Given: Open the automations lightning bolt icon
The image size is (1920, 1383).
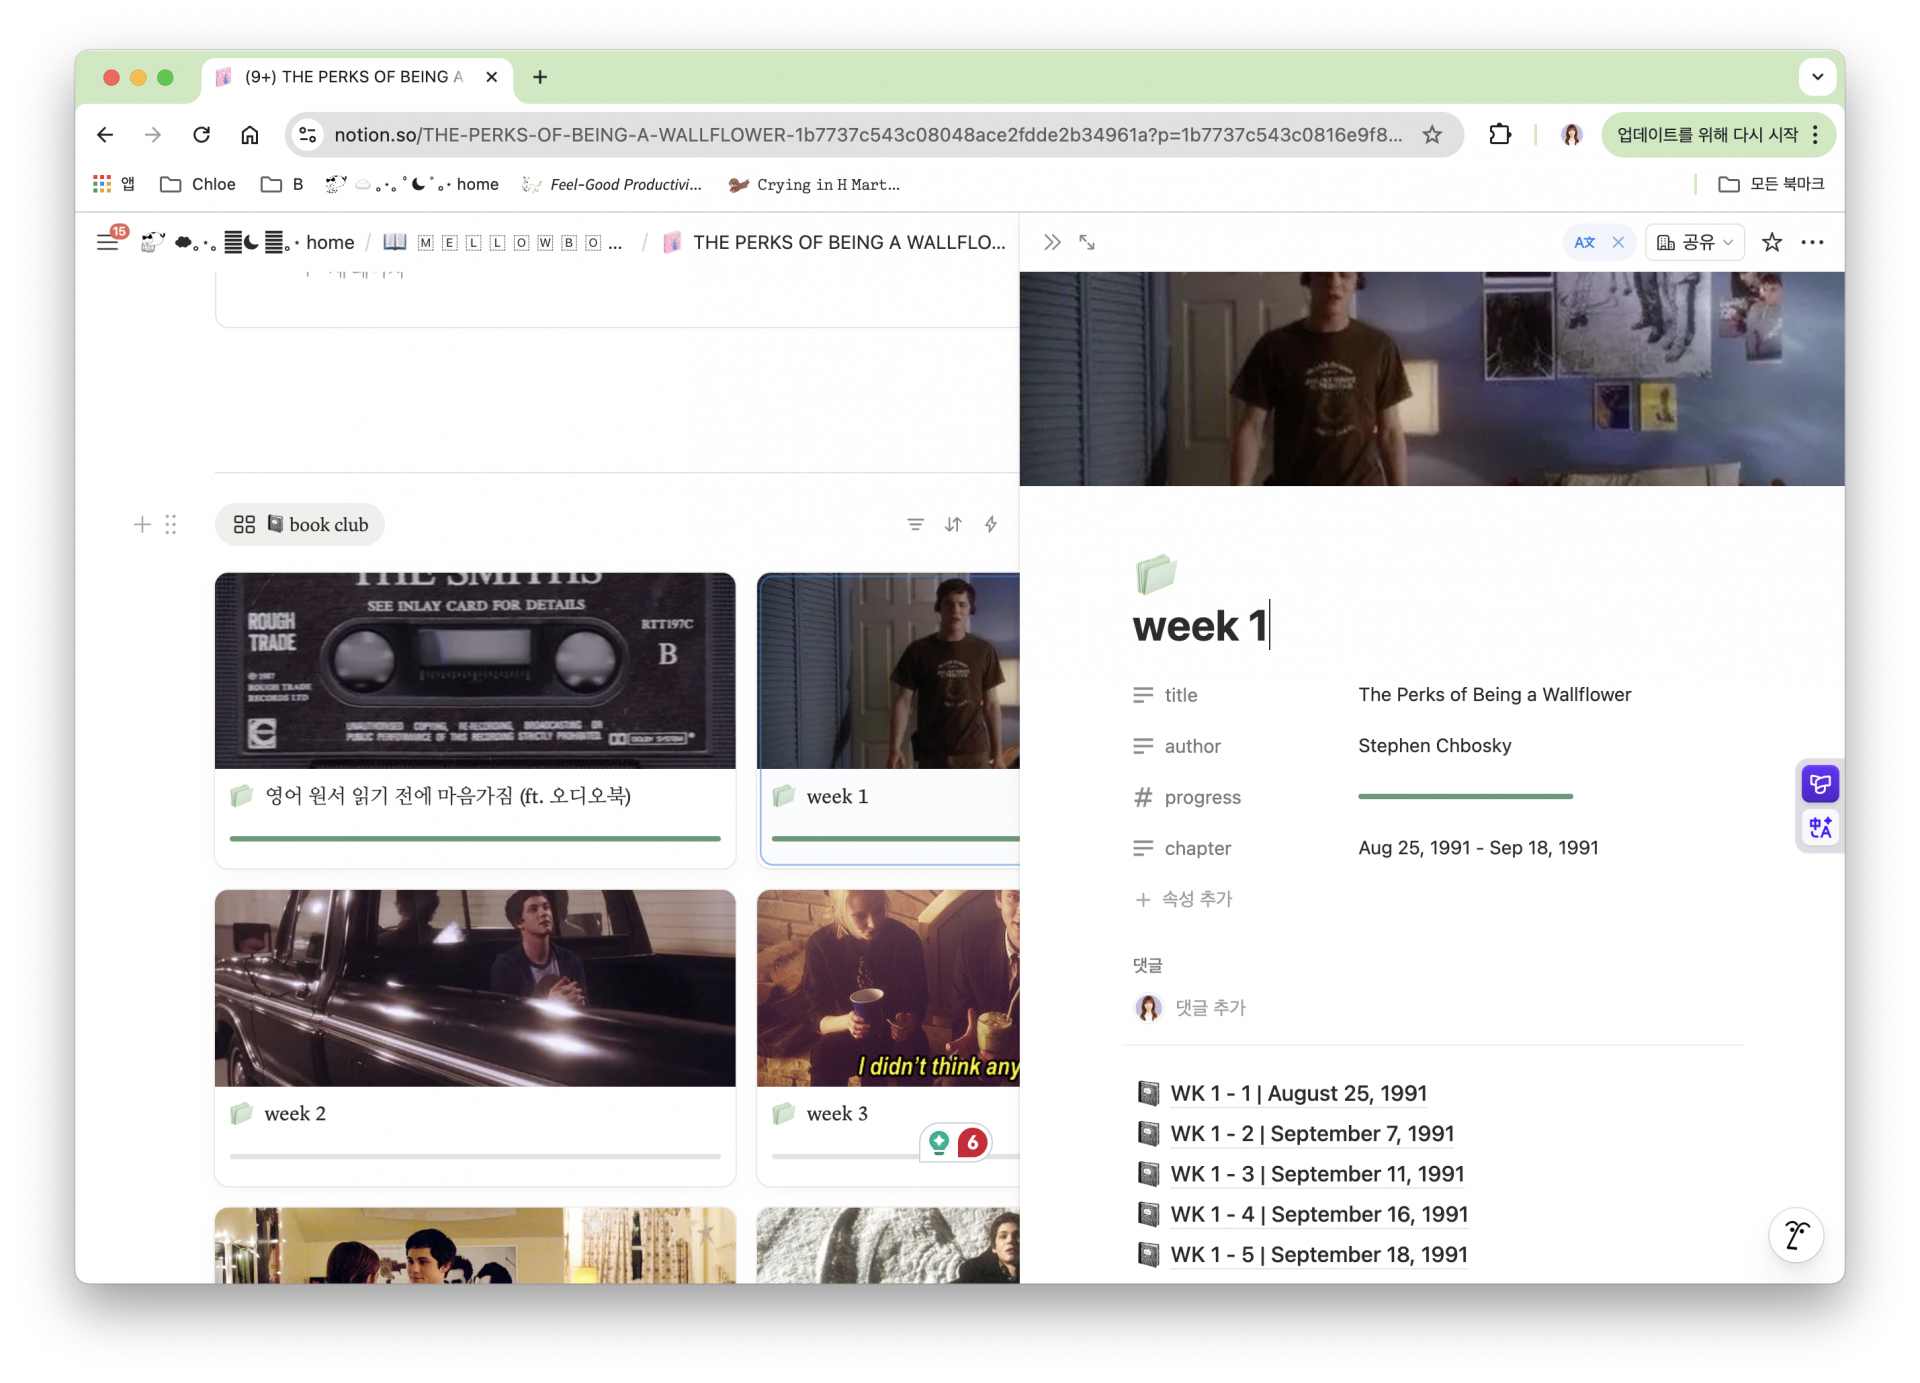Looking at the screenshot, I should [x=991, y=525].
